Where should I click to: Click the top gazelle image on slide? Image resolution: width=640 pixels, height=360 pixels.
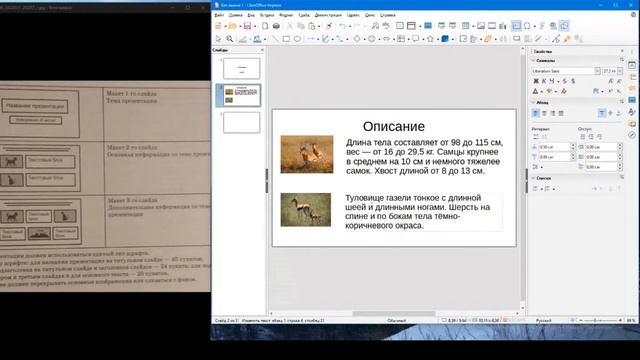pyautogui.click(x=307, y=154)
